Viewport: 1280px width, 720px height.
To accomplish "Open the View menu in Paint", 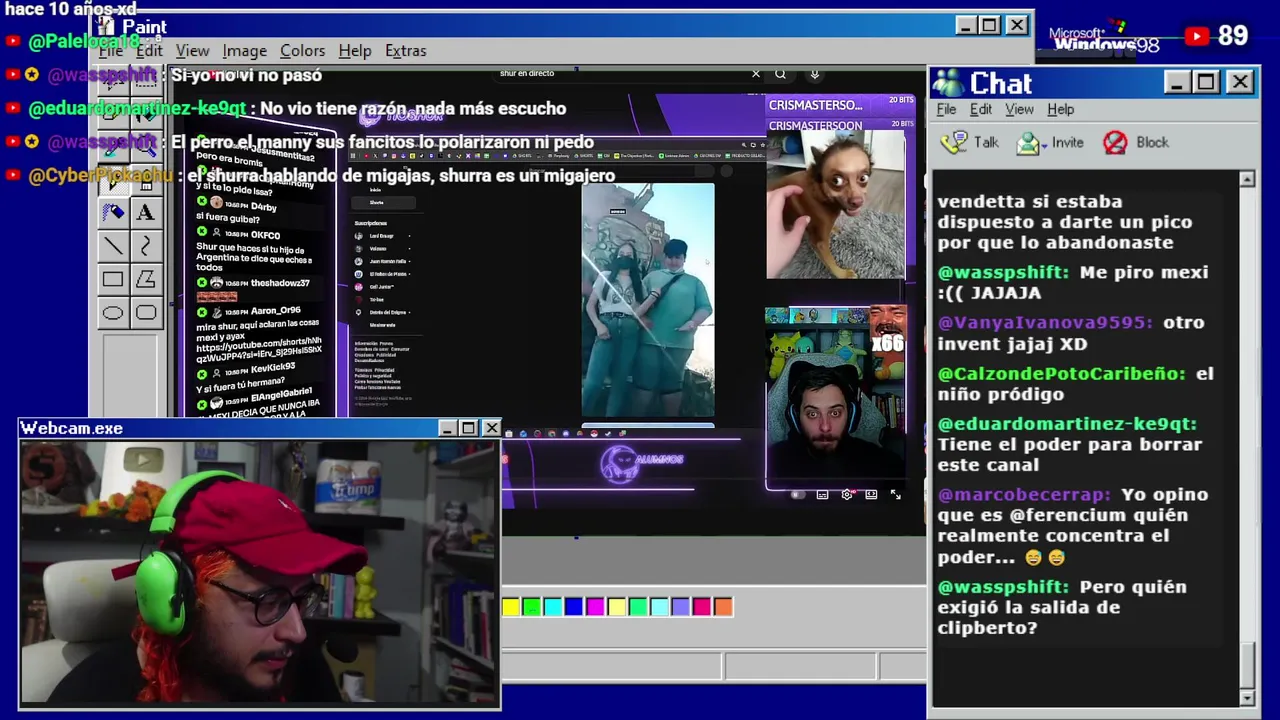I will tap(193, 51).
